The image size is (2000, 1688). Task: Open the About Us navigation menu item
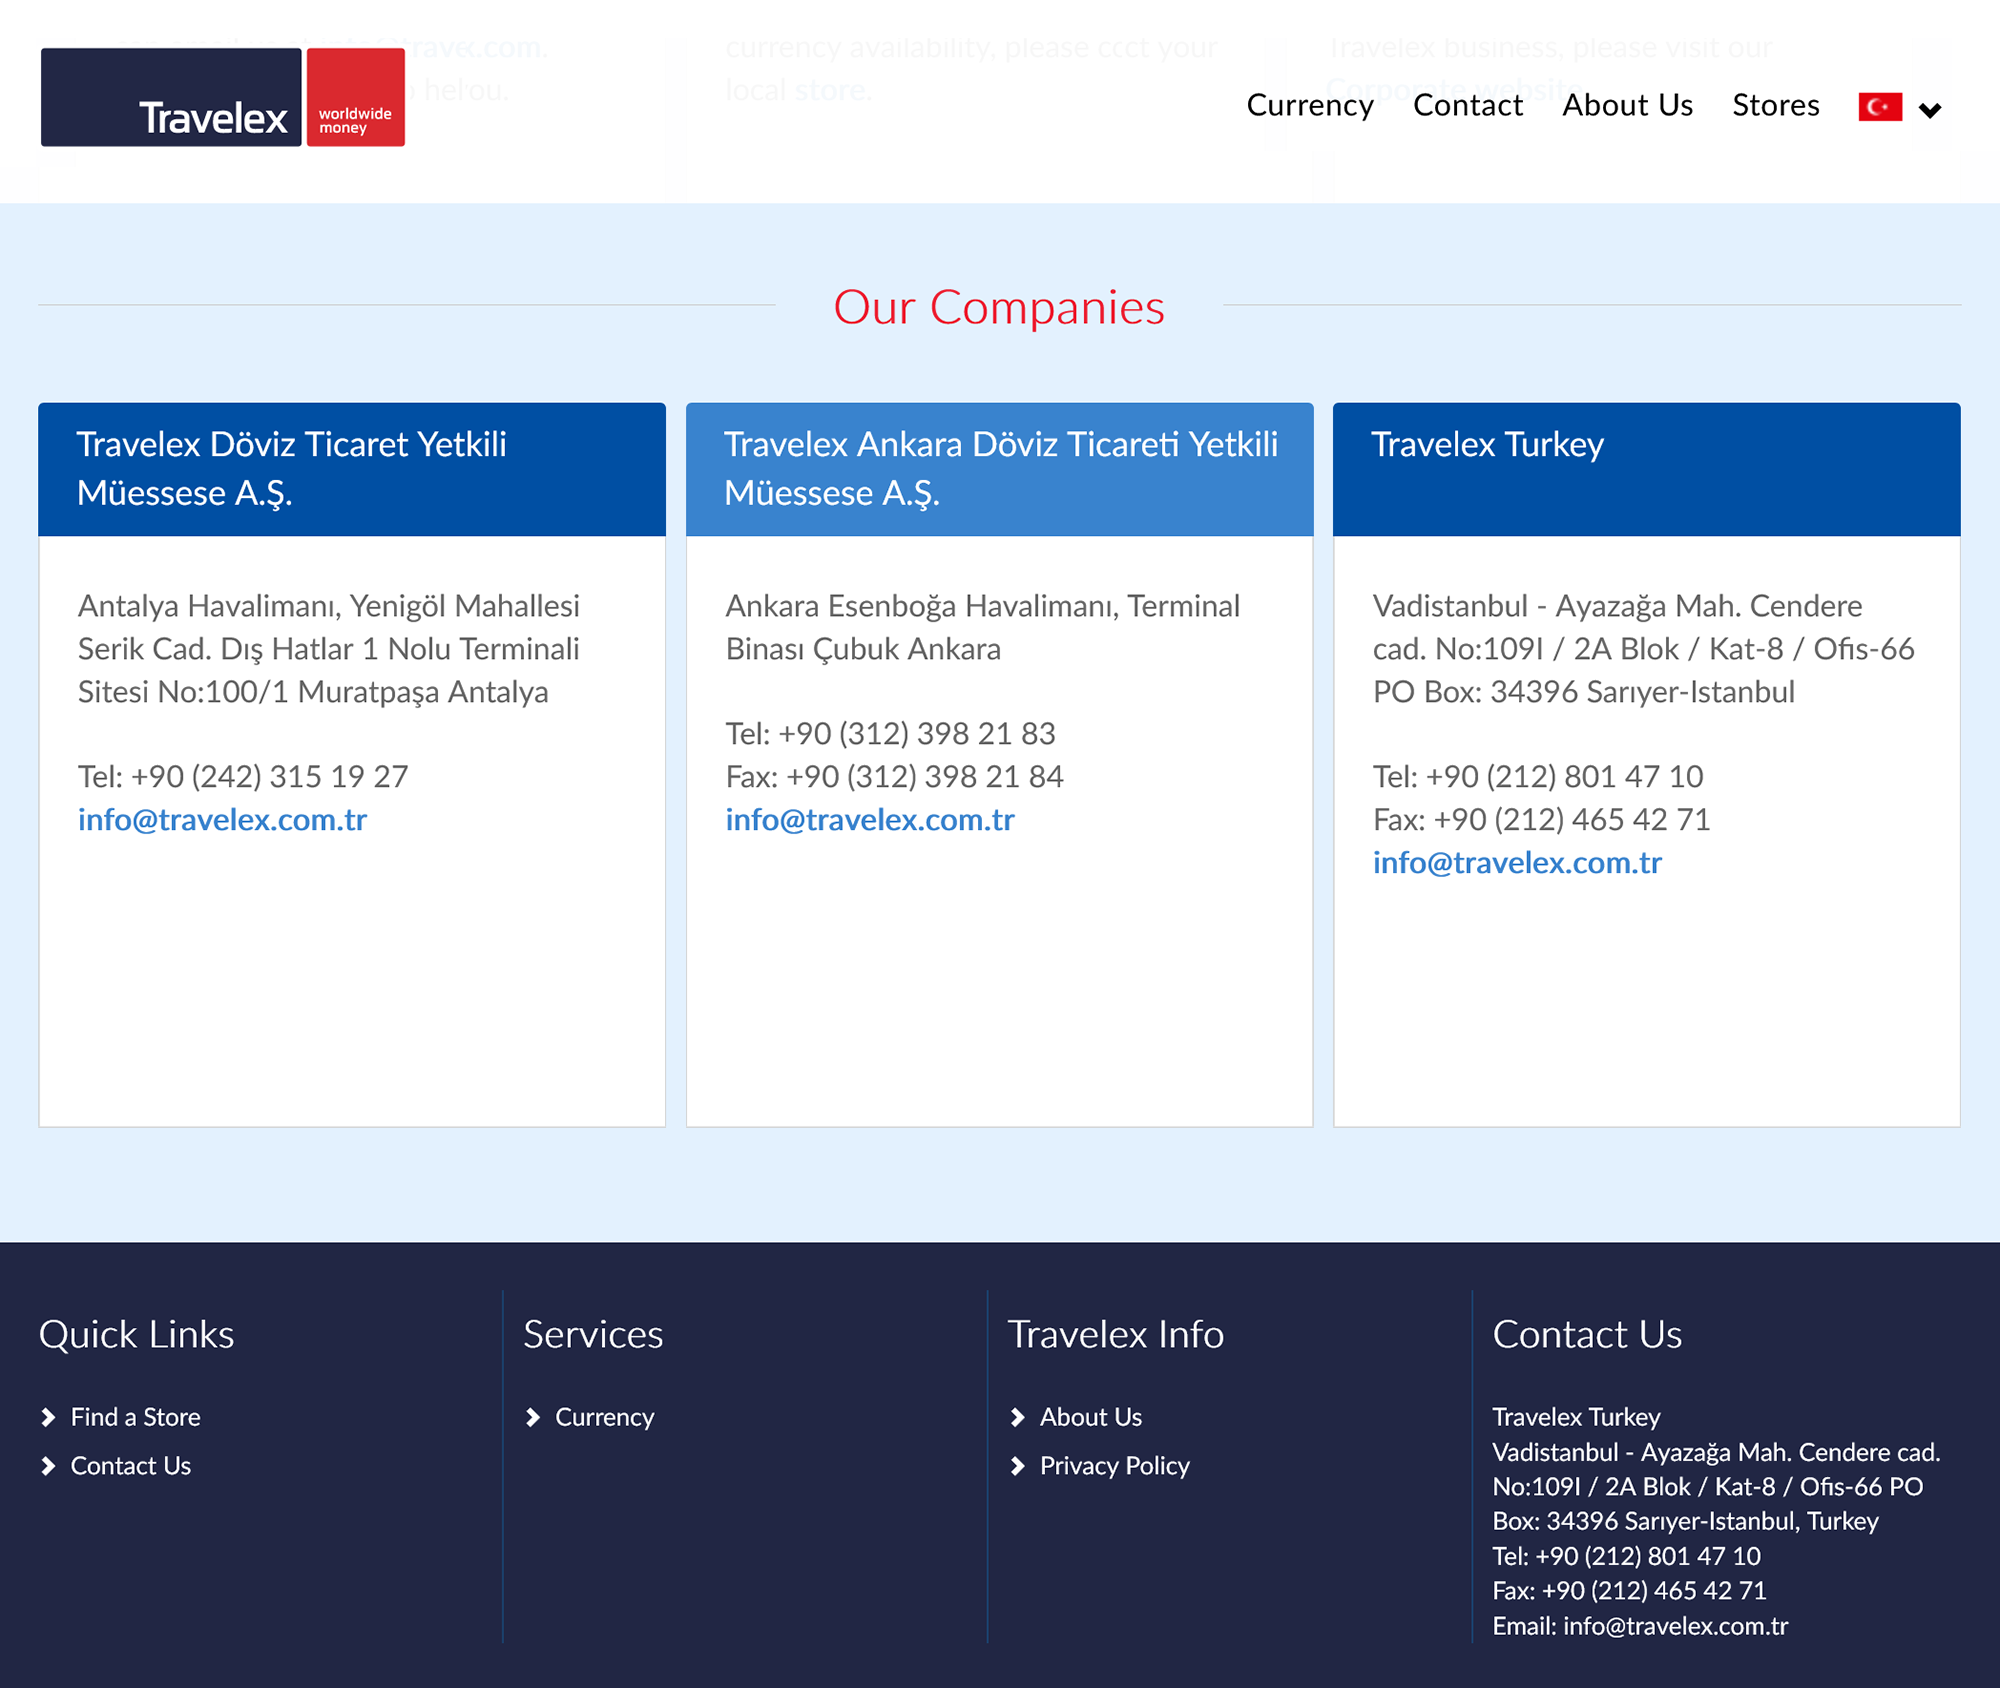pos(1627,105)
